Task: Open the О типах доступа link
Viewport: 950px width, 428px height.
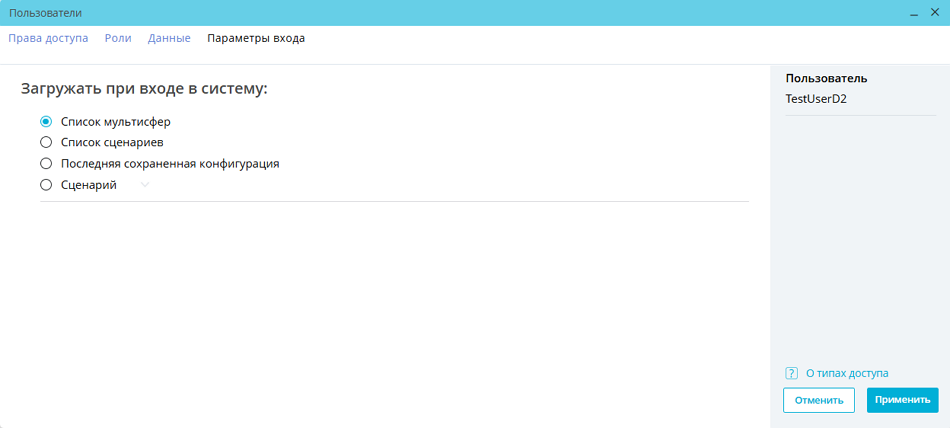Action: click(x=846, y=373)
